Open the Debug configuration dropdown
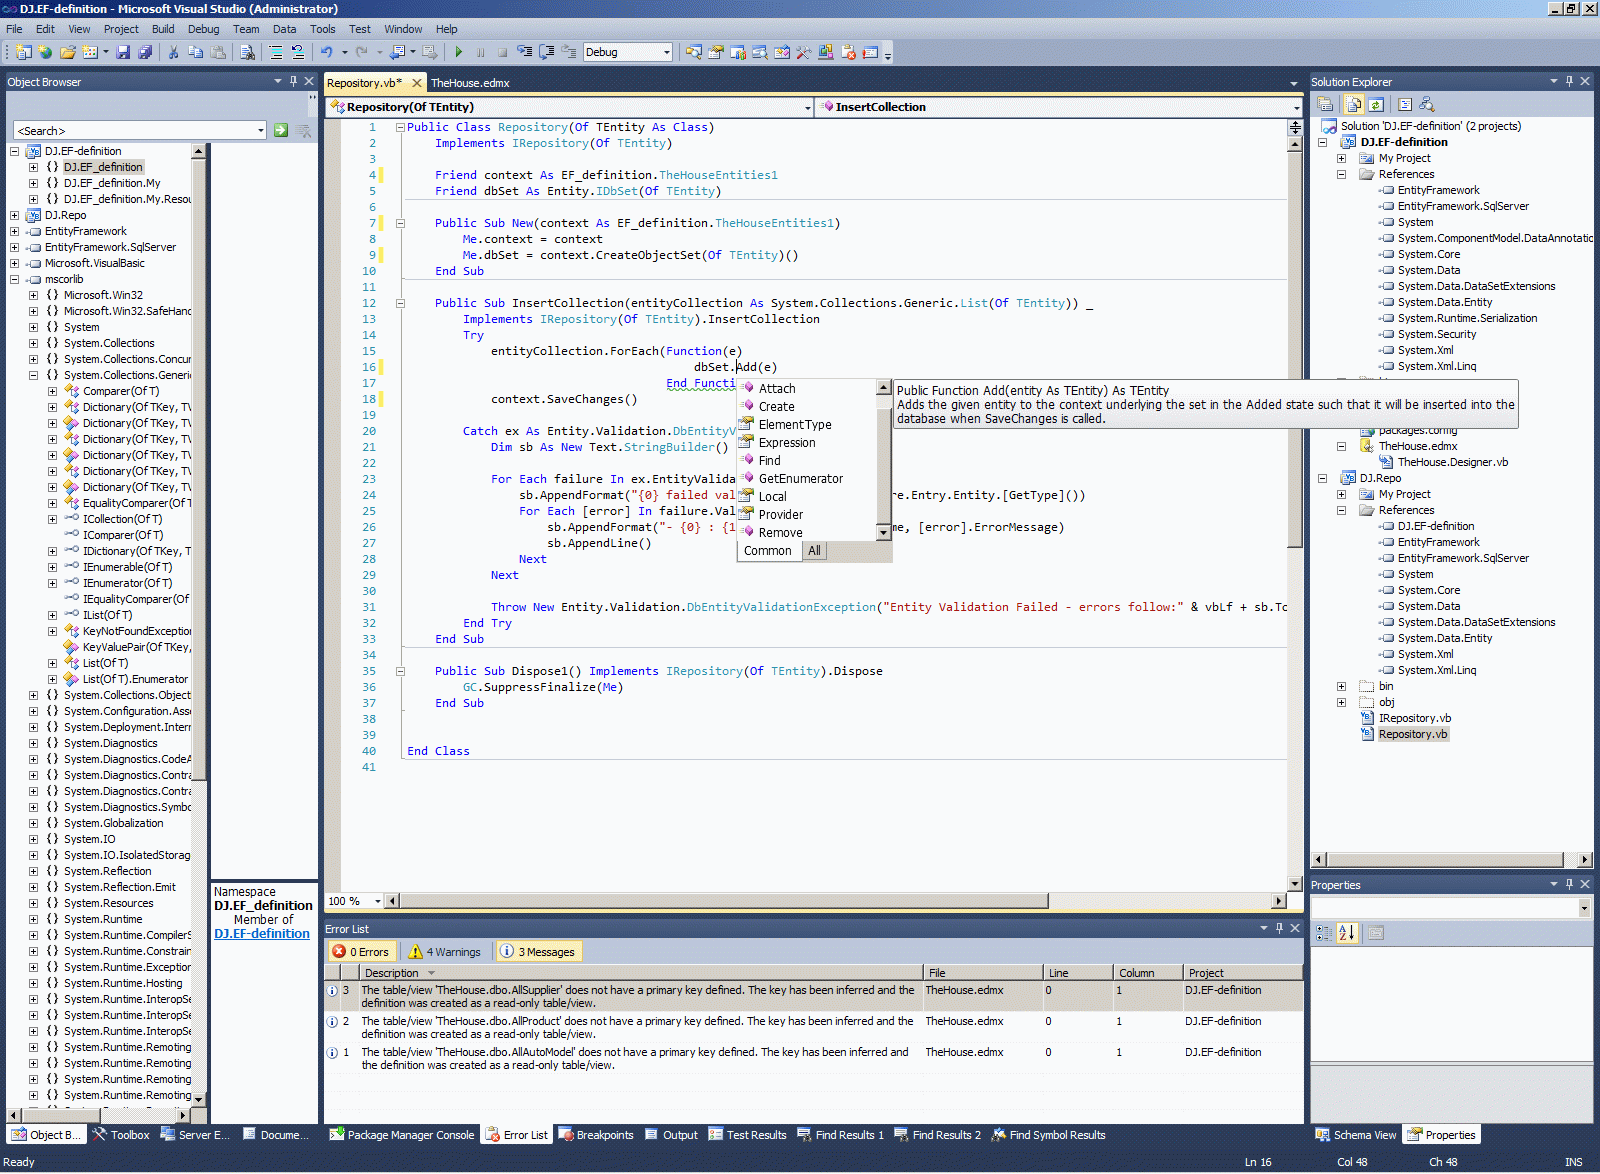1600x1174 pixels. [666, 52]
